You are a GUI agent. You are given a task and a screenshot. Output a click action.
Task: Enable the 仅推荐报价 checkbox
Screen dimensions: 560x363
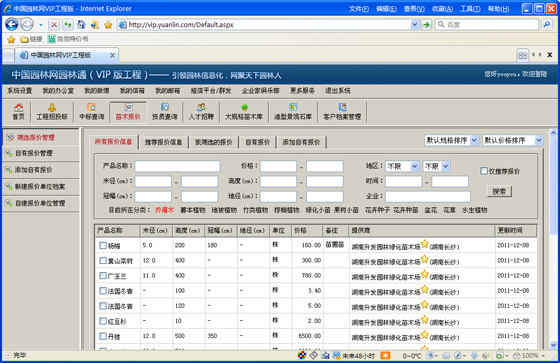484,171
